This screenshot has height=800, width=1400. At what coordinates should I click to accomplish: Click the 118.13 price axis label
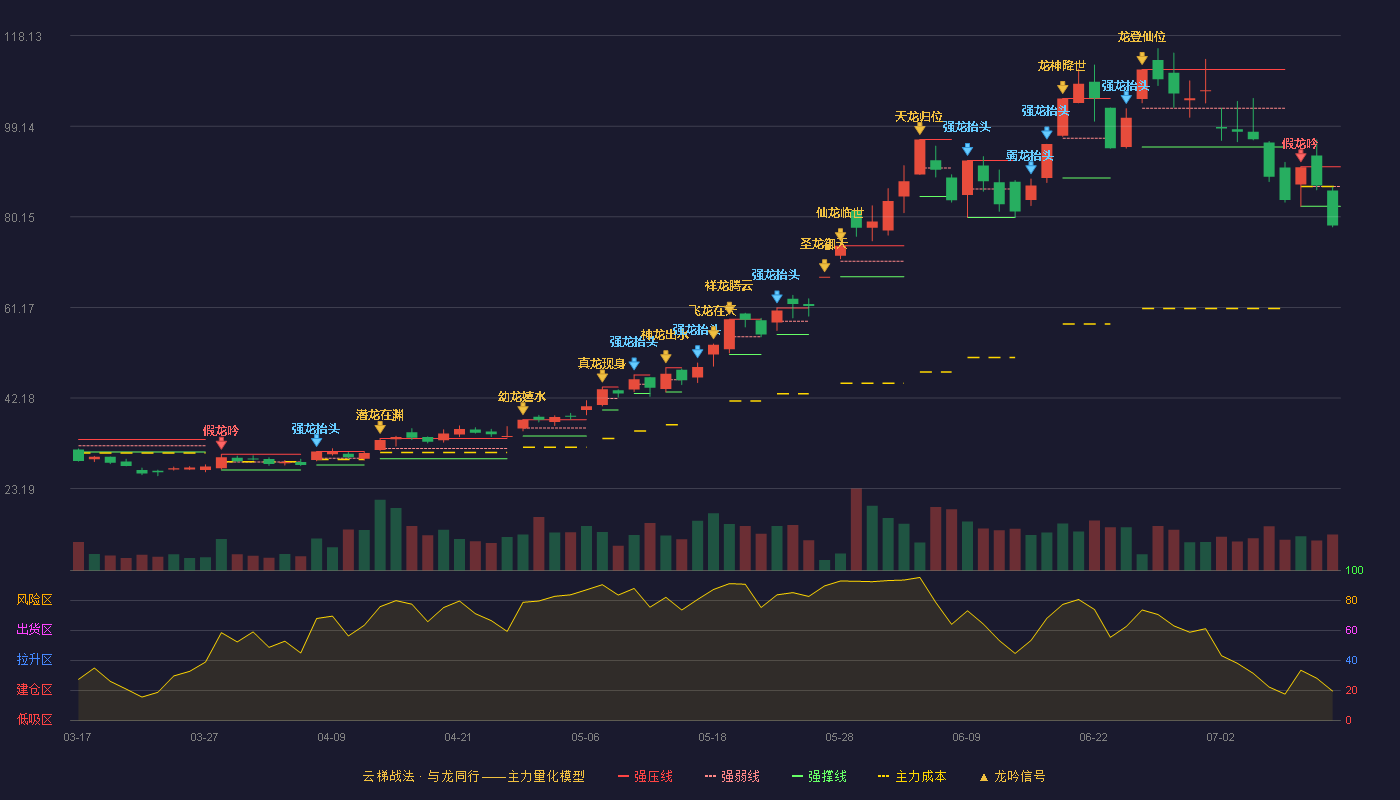[22, 37]
